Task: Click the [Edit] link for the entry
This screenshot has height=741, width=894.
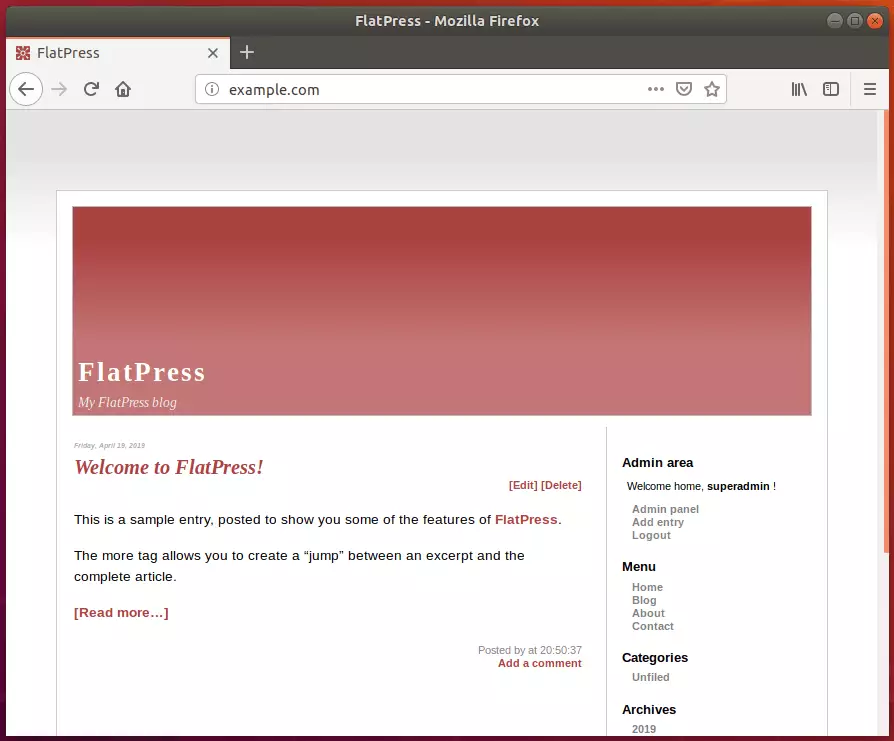Action: (x=523, y=485)
